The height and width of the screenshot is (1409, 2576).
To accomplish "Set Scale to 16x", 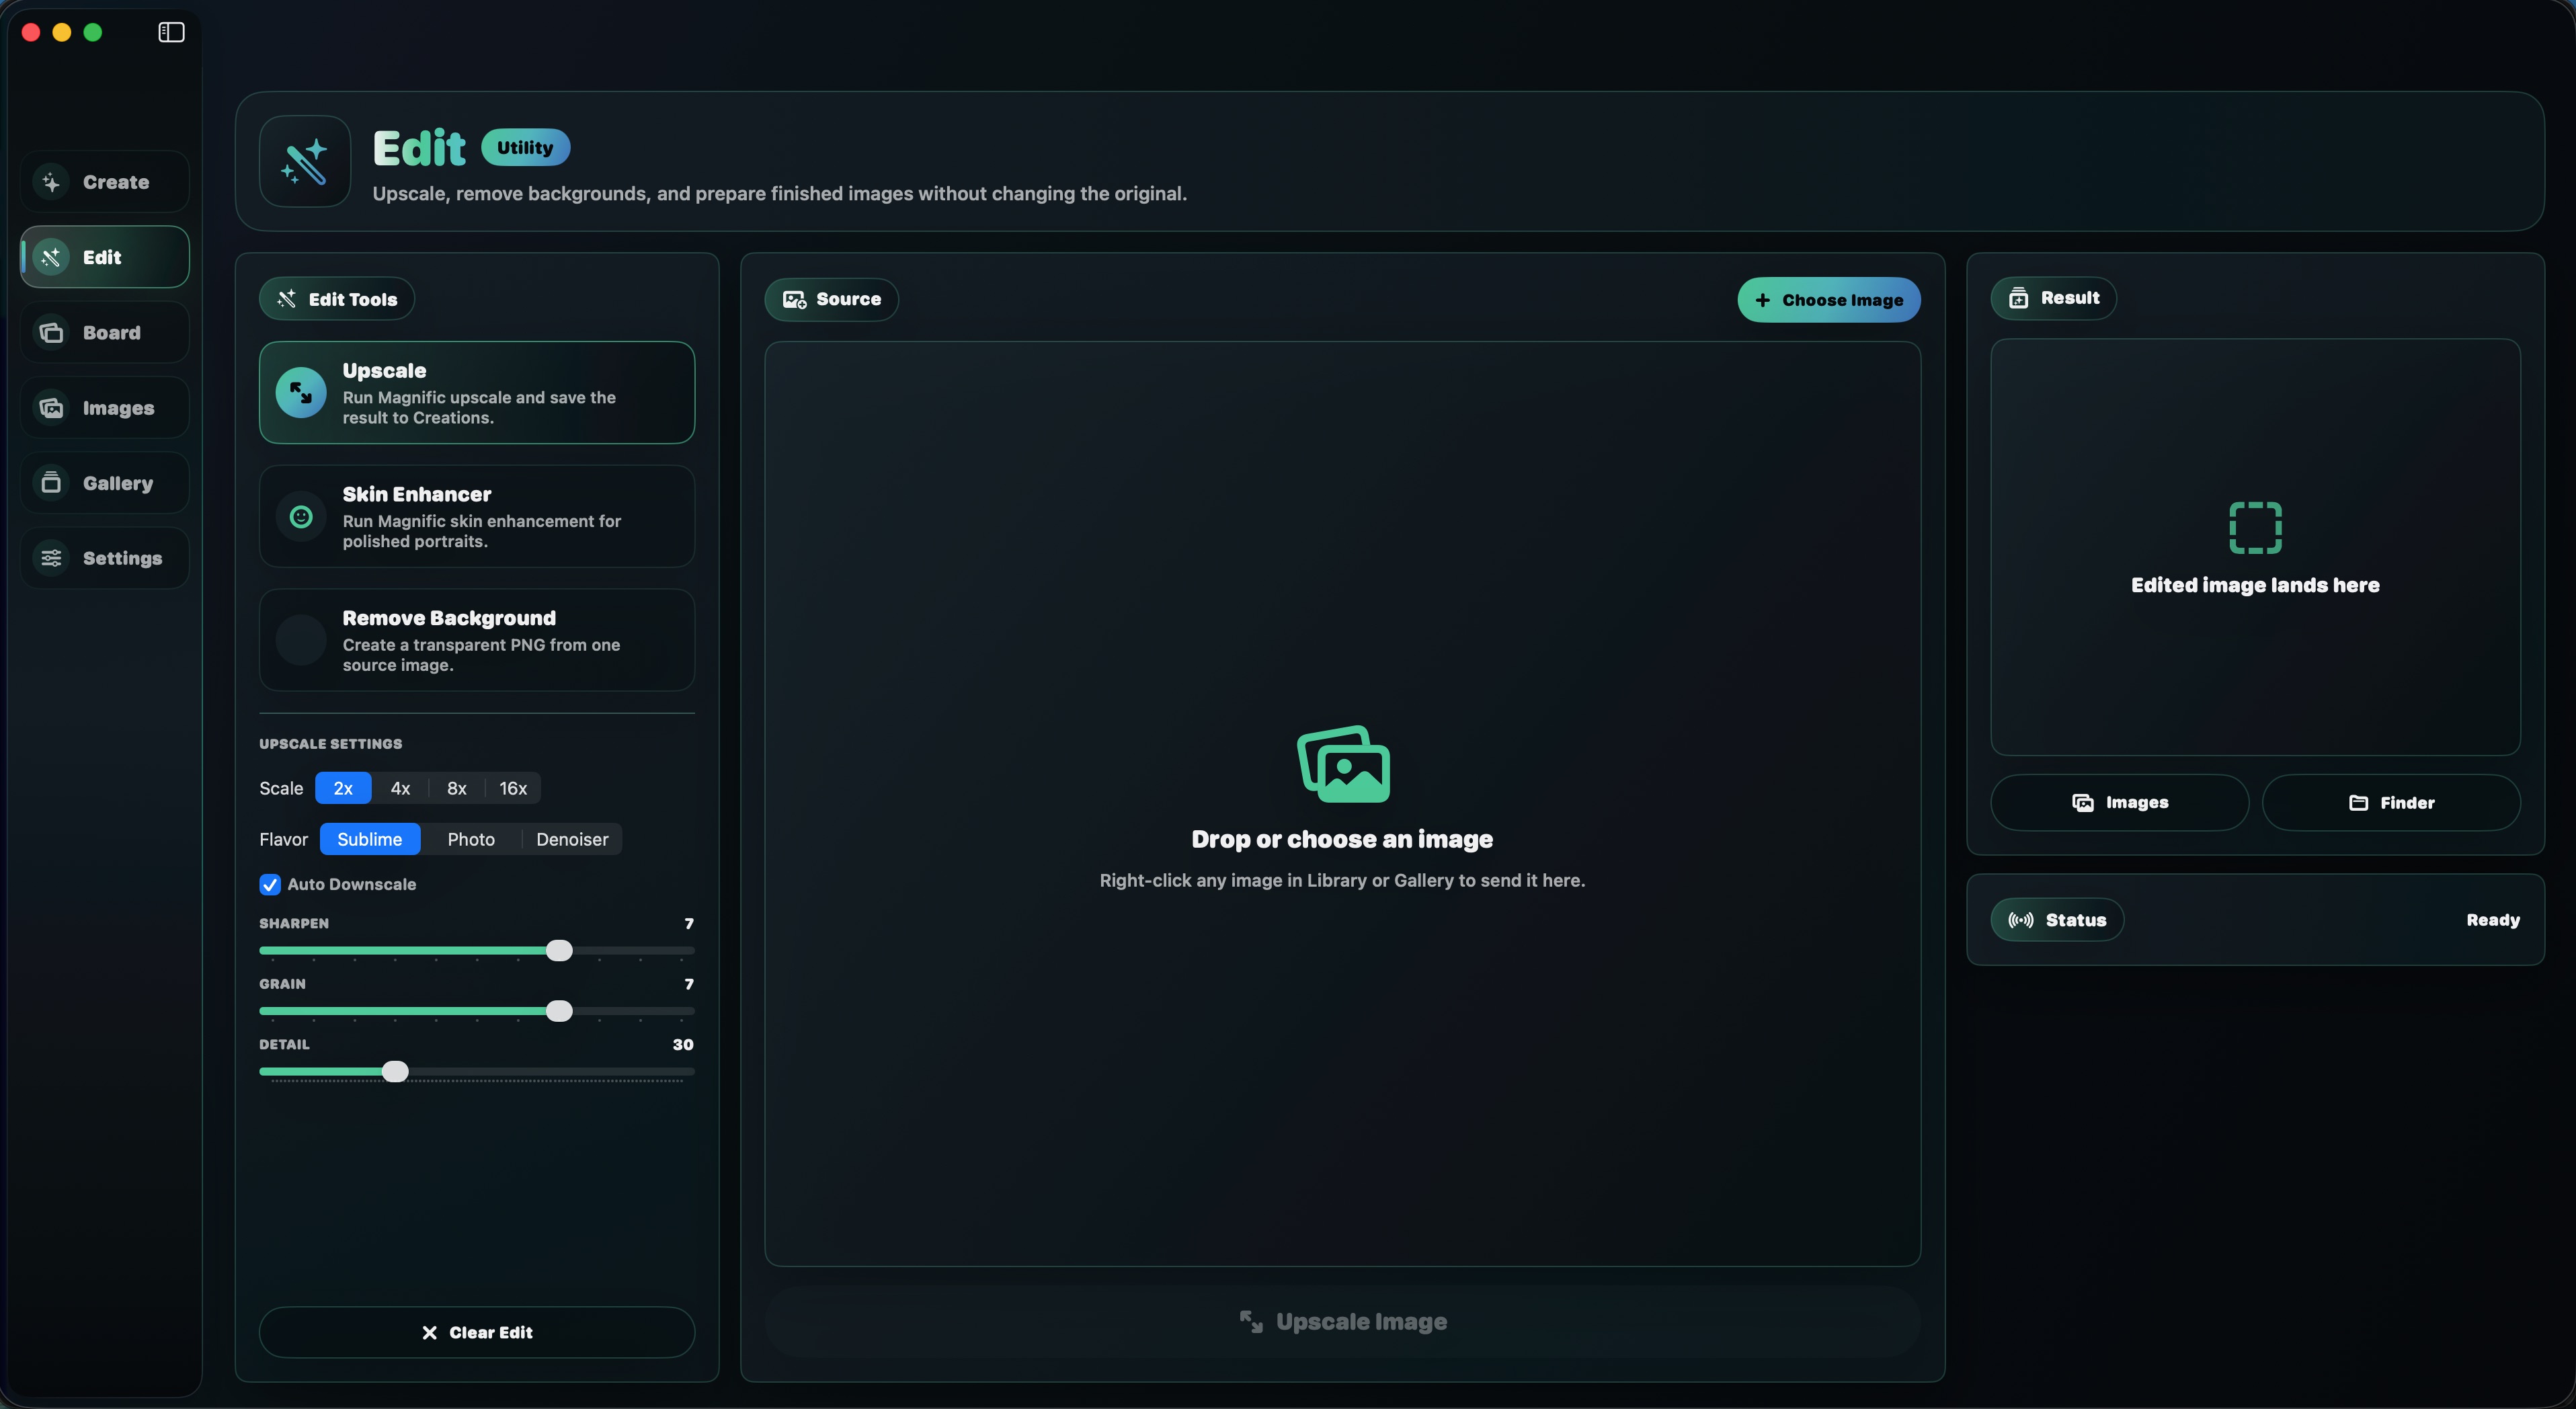I will coord(513,788).
